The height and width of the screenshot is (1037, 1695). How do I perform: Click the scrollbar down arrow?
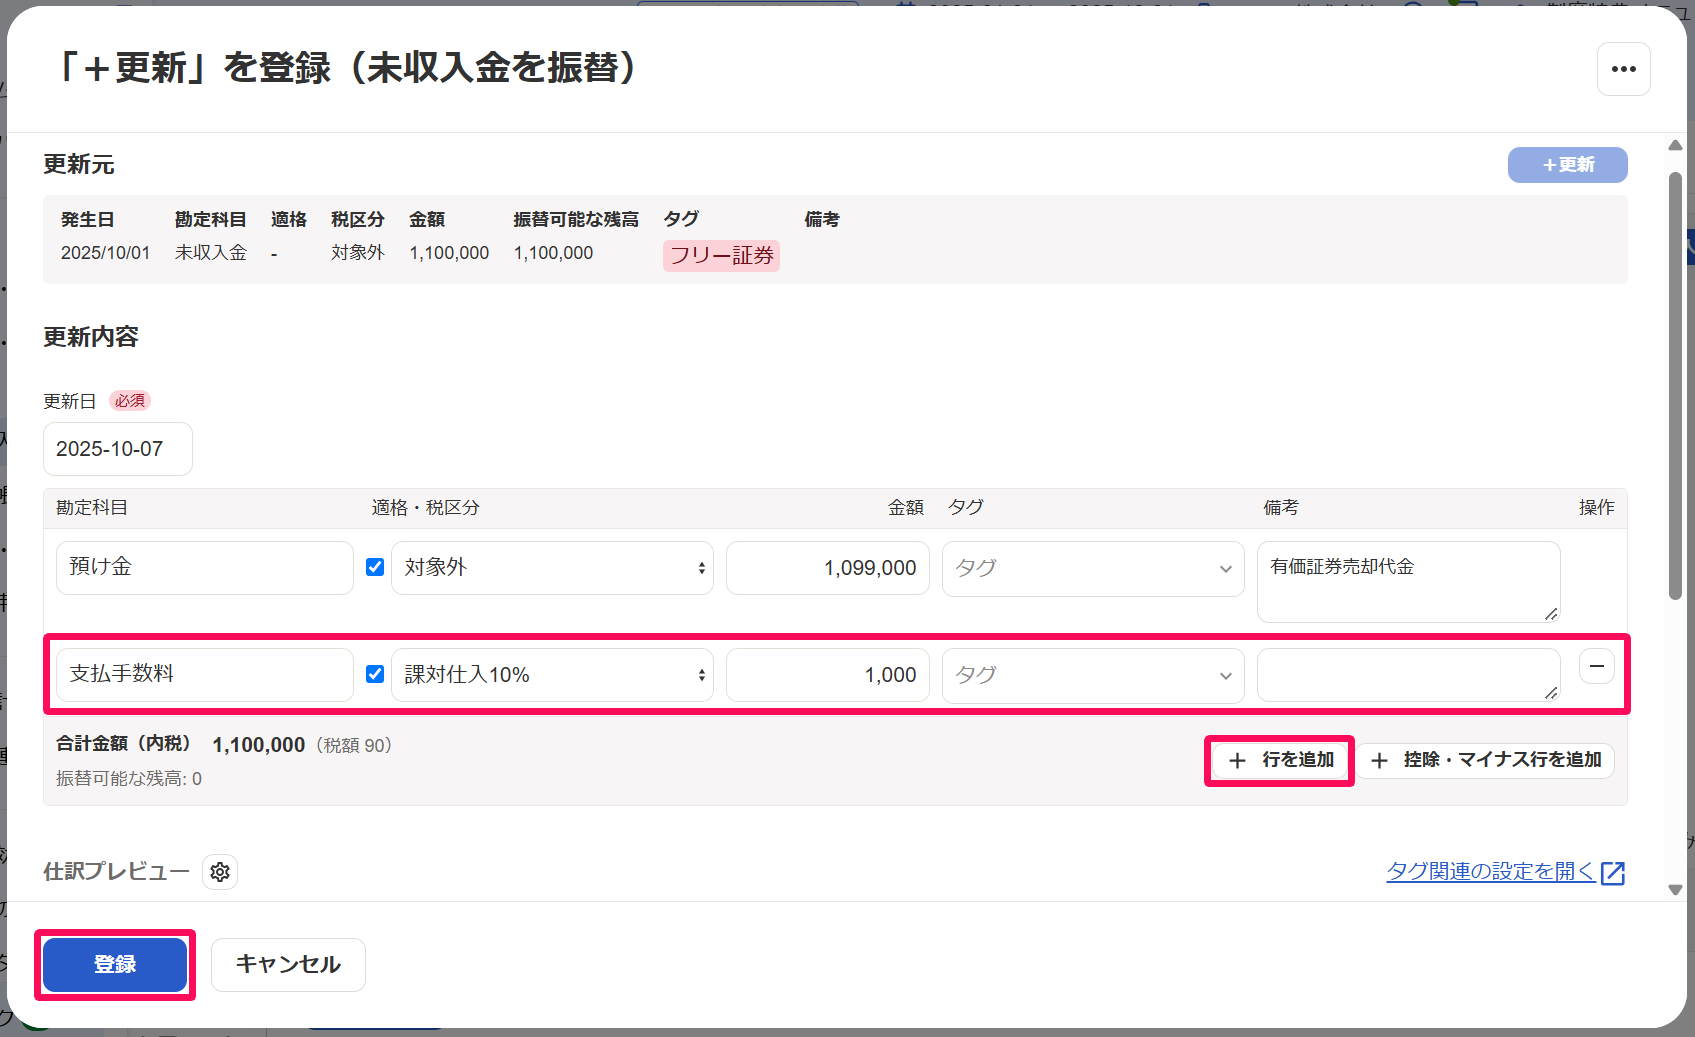click(1675, 889)
